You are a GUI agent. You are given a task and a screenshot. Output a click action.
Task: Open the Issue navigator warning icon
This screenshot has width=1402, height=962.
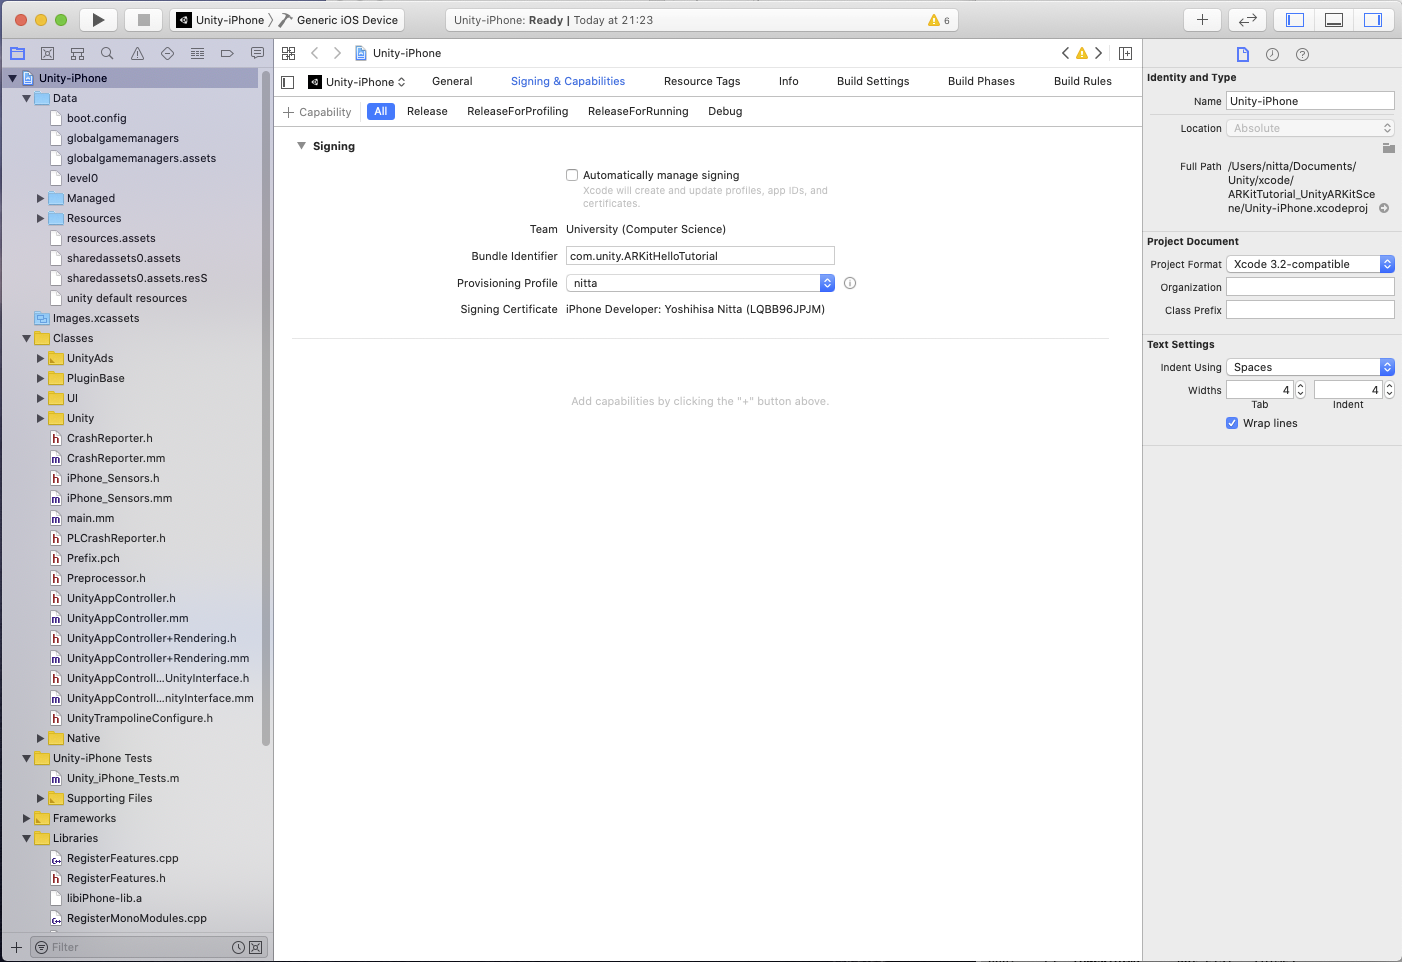137,54
